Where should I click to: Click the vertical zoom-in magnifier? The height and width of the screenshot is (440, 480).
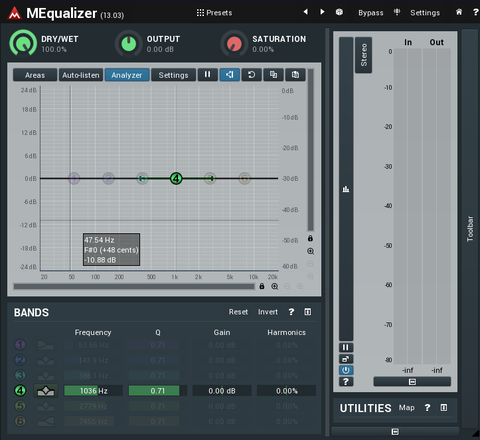310,251
